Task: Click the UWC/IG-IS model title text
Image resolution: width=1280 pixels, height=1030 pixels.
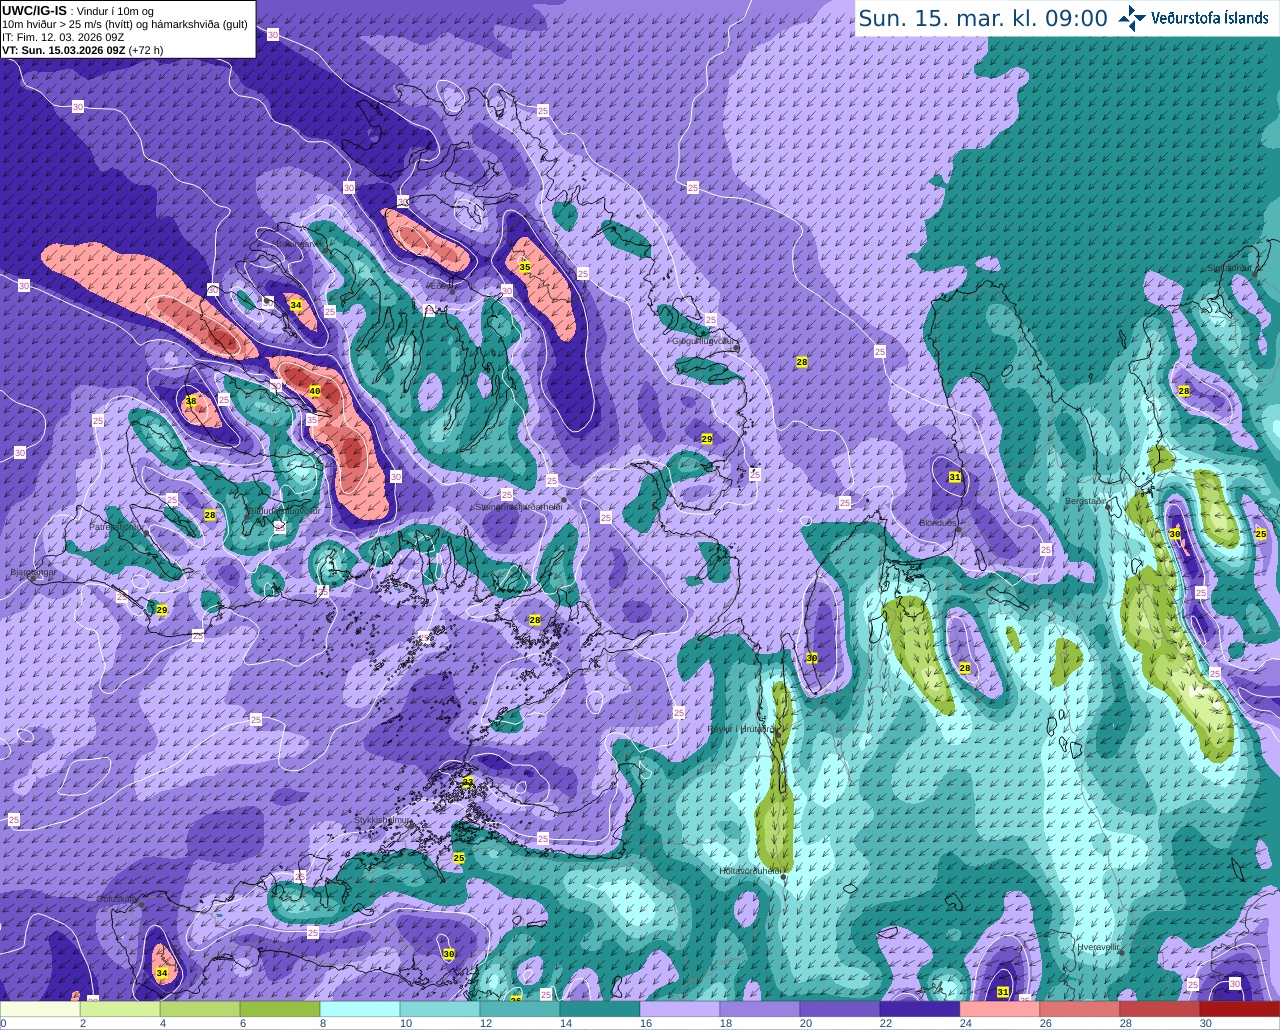Action: point(35,10)
